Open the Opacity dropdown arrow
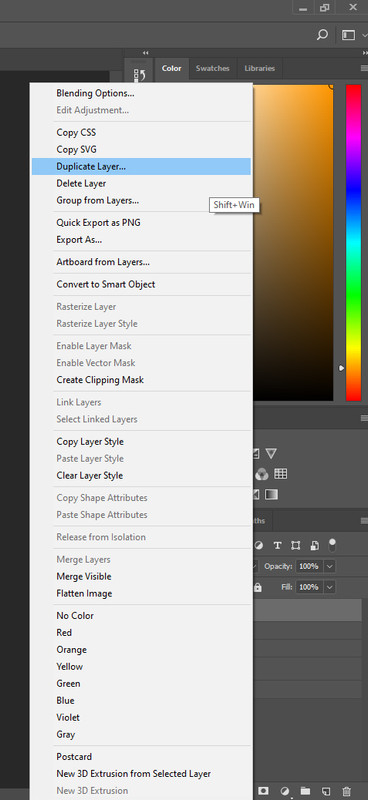 (330, 566)
